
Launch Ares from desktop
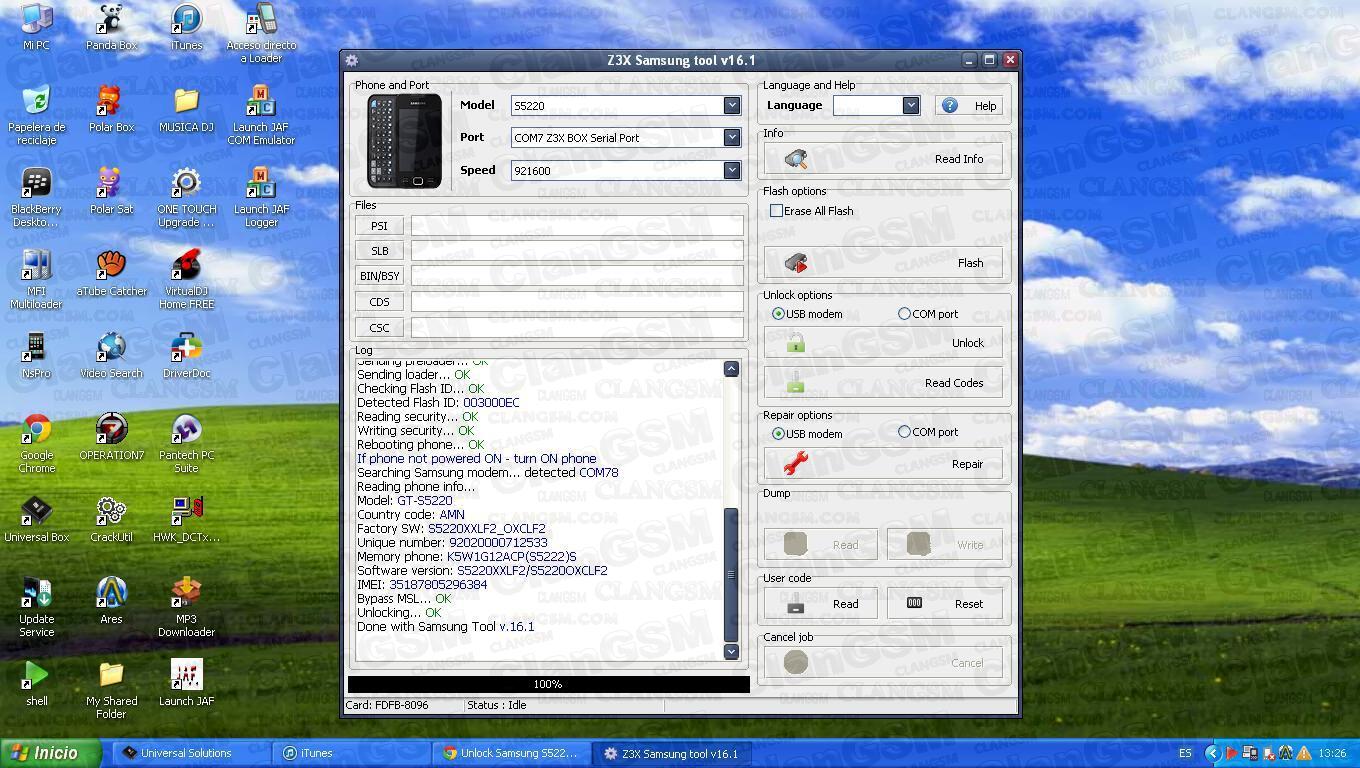pos(111,601)
